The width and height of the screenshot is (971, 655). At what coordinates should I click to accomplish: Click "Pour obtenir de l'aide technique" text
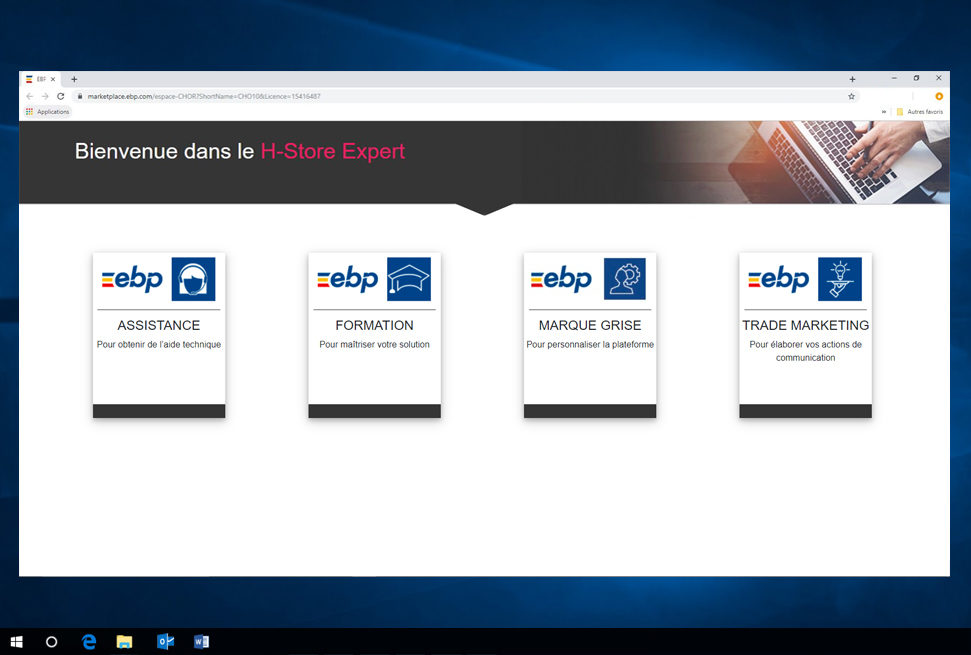point(159,344)
